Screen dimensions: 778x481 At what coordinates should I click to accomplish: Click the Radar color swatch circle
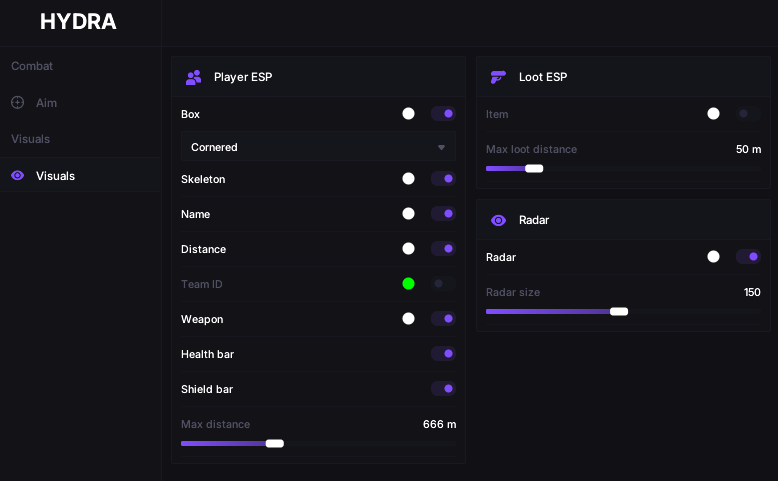coord(713,257)
